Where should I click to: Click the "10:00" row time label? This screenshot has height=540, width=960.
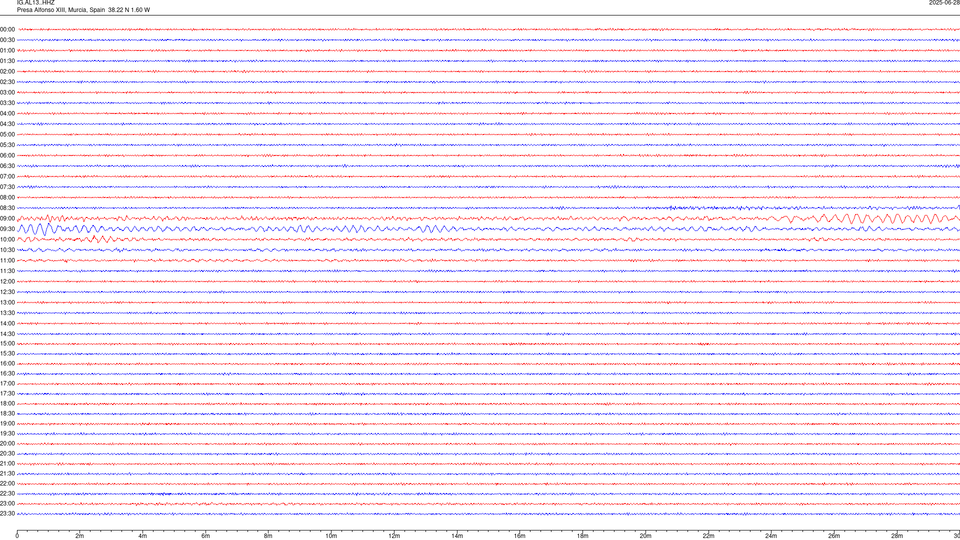[x=7, y=240]
